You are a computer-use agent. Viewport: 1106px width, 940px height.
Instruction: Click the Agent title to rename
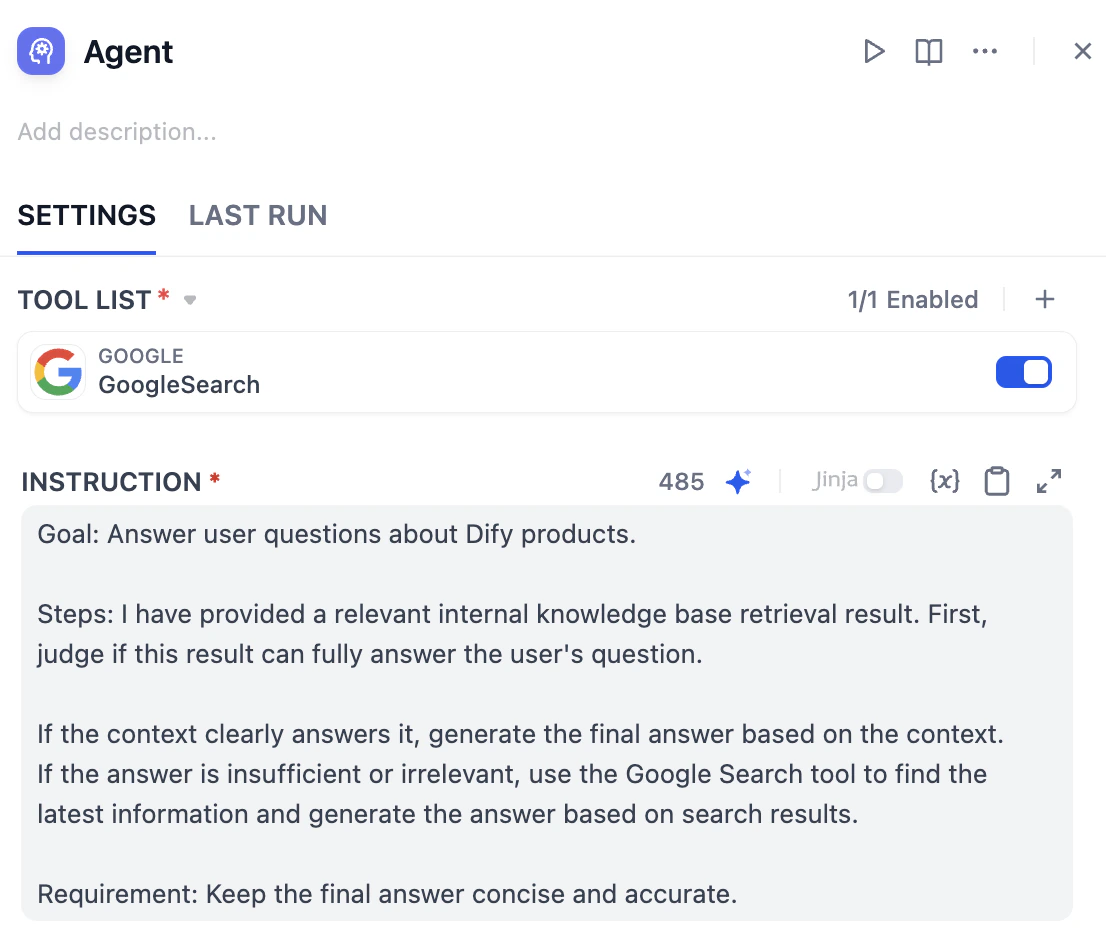(128, 51)
